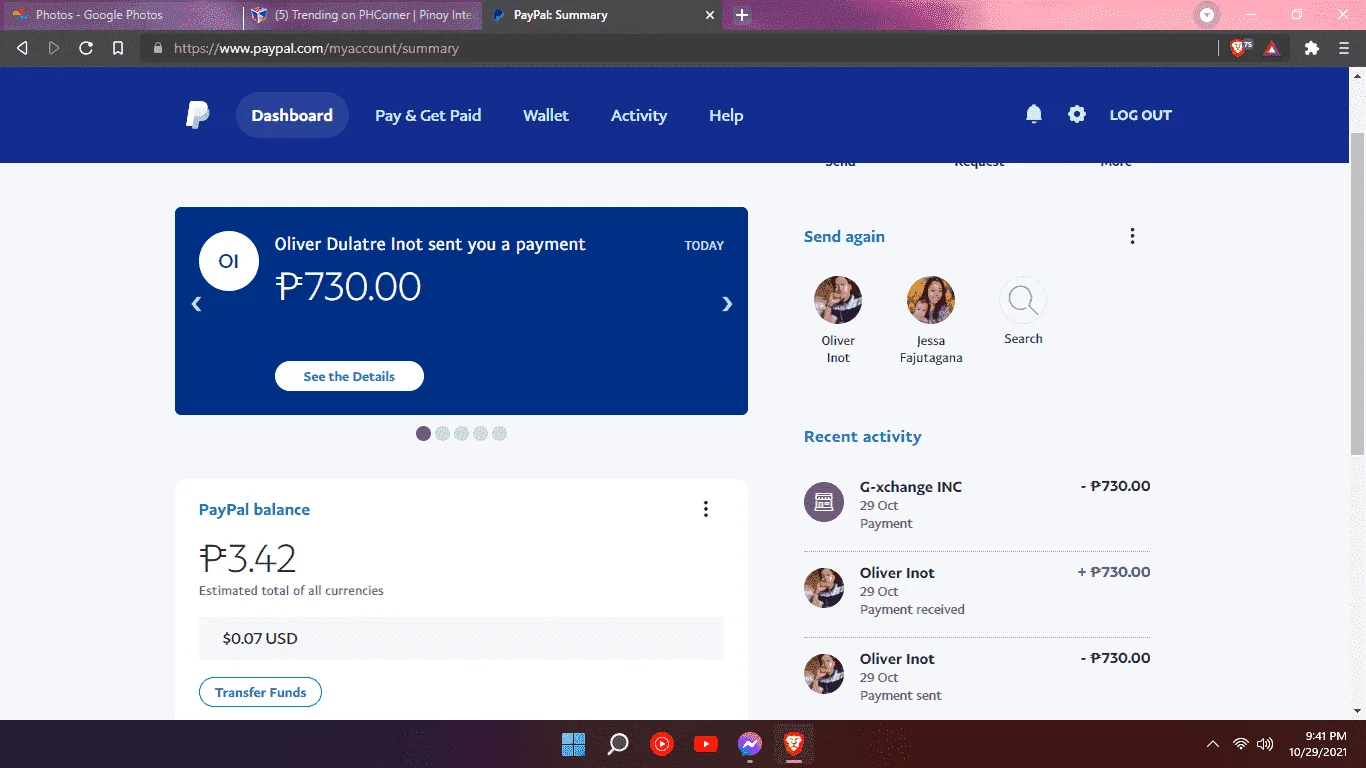
Task: Click "Estimated total of all currencies" text
Action: point(291,590)
